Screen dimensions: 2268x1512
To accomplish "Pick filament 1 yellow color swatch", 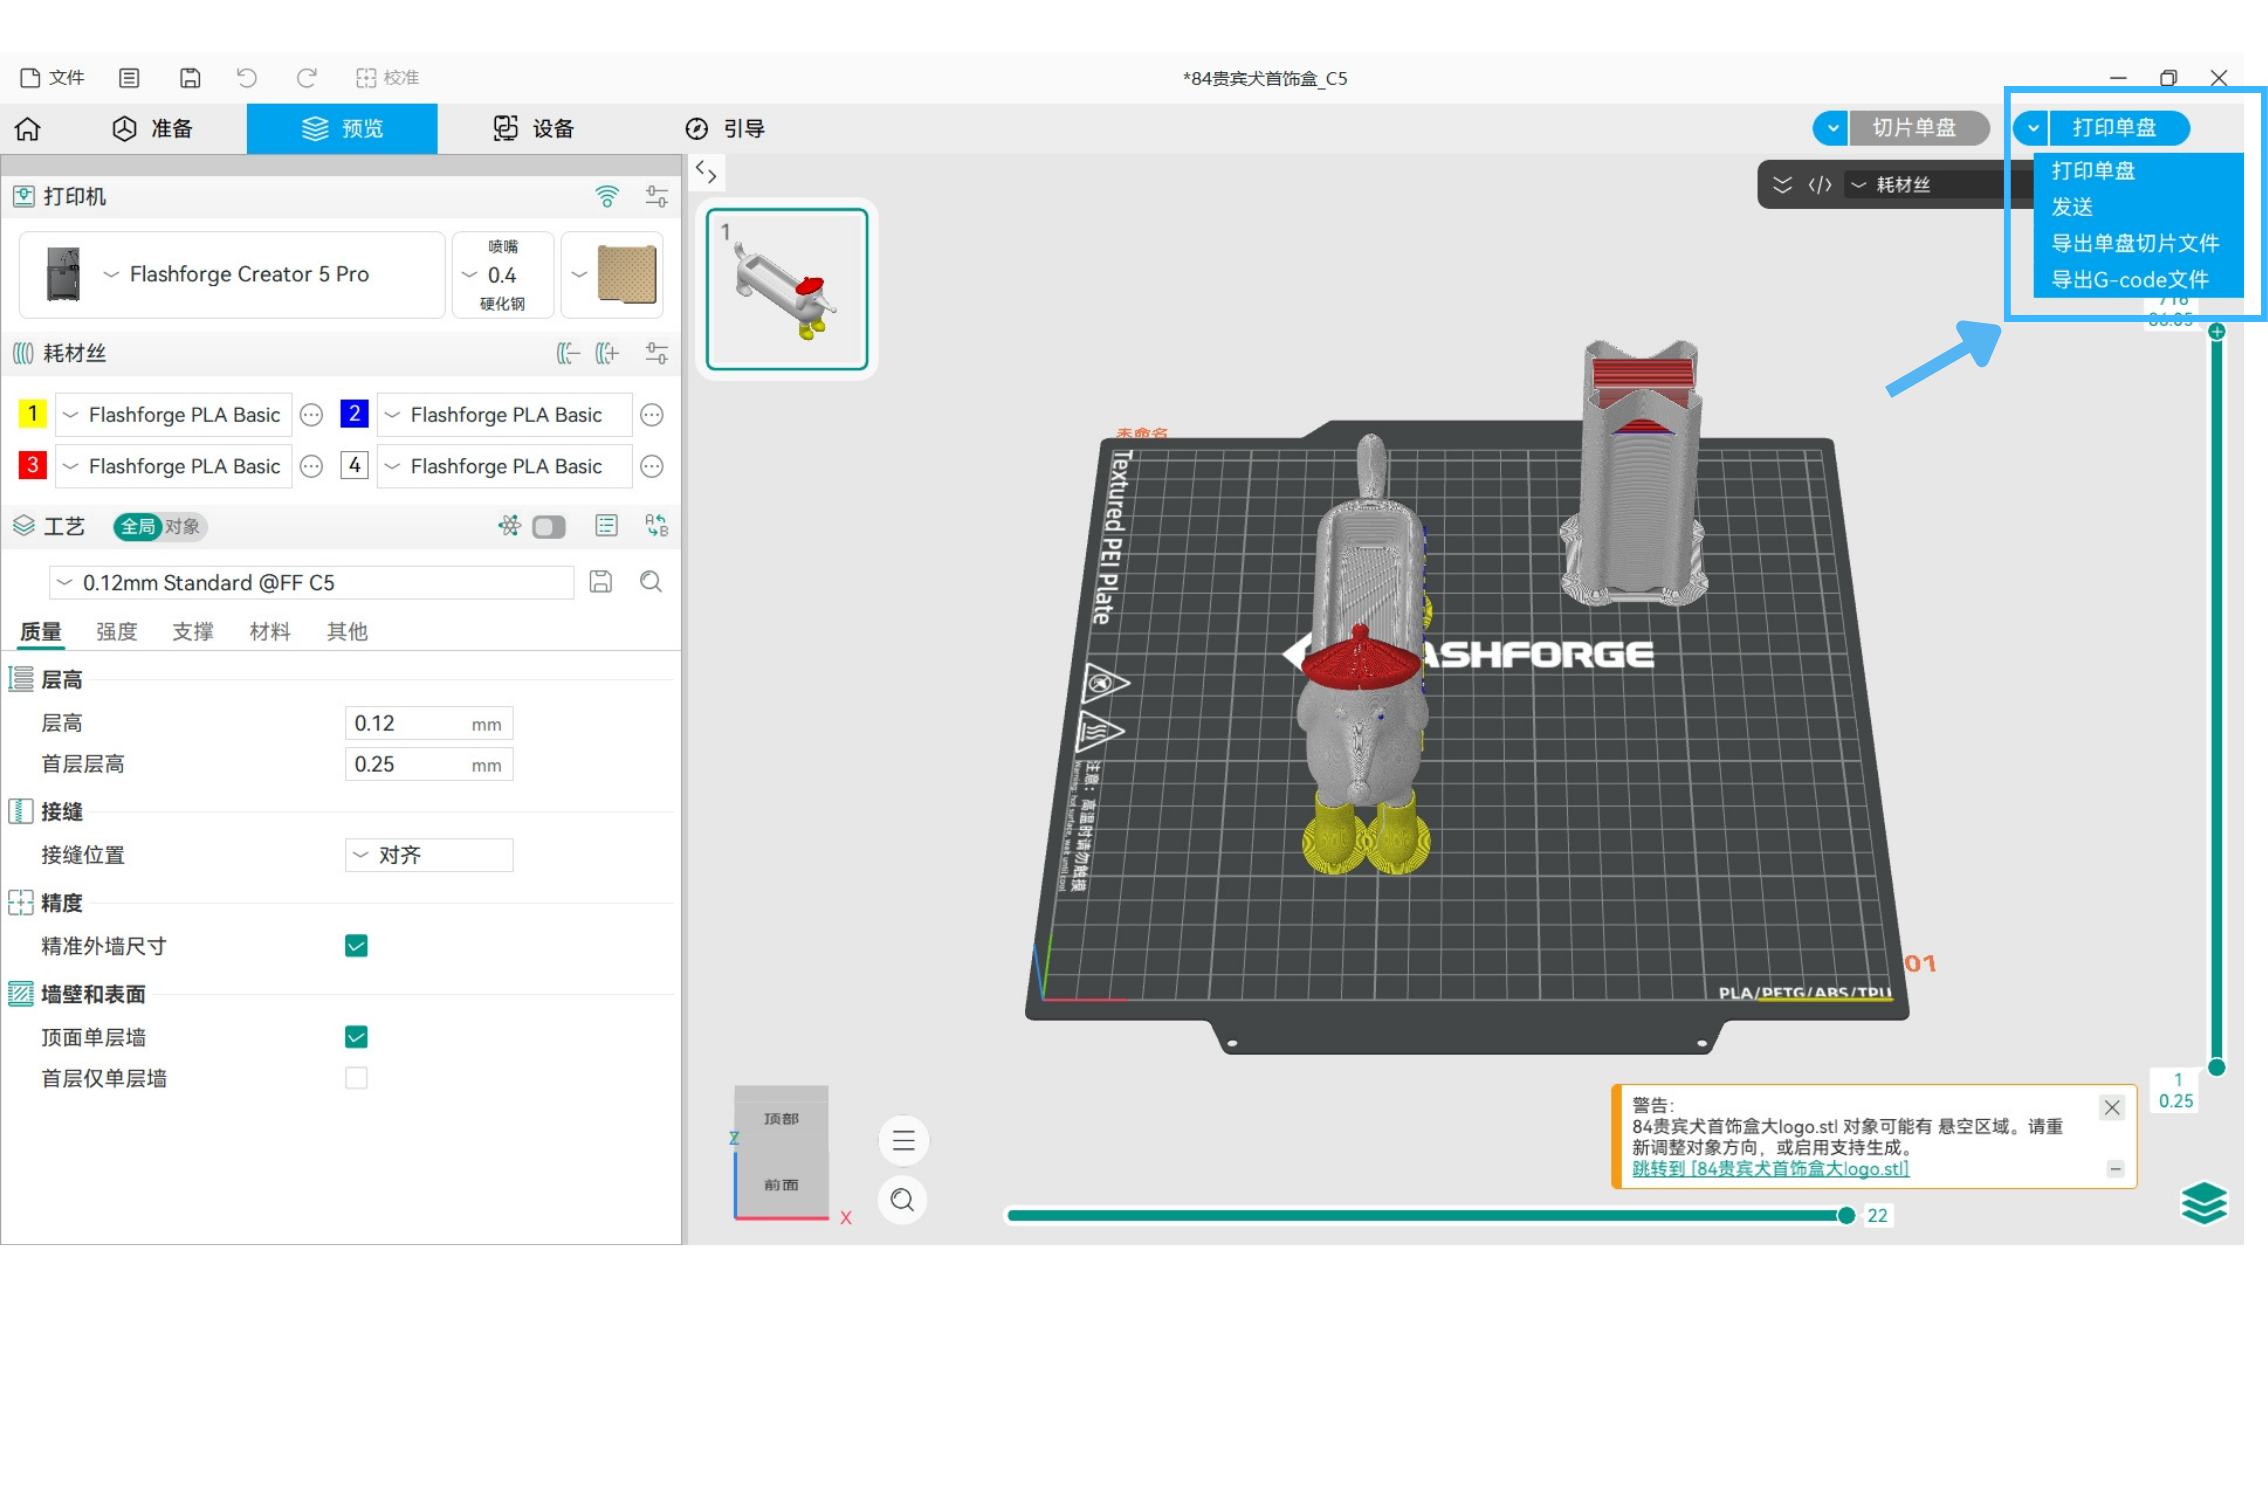I will click(x=32, y=414).
